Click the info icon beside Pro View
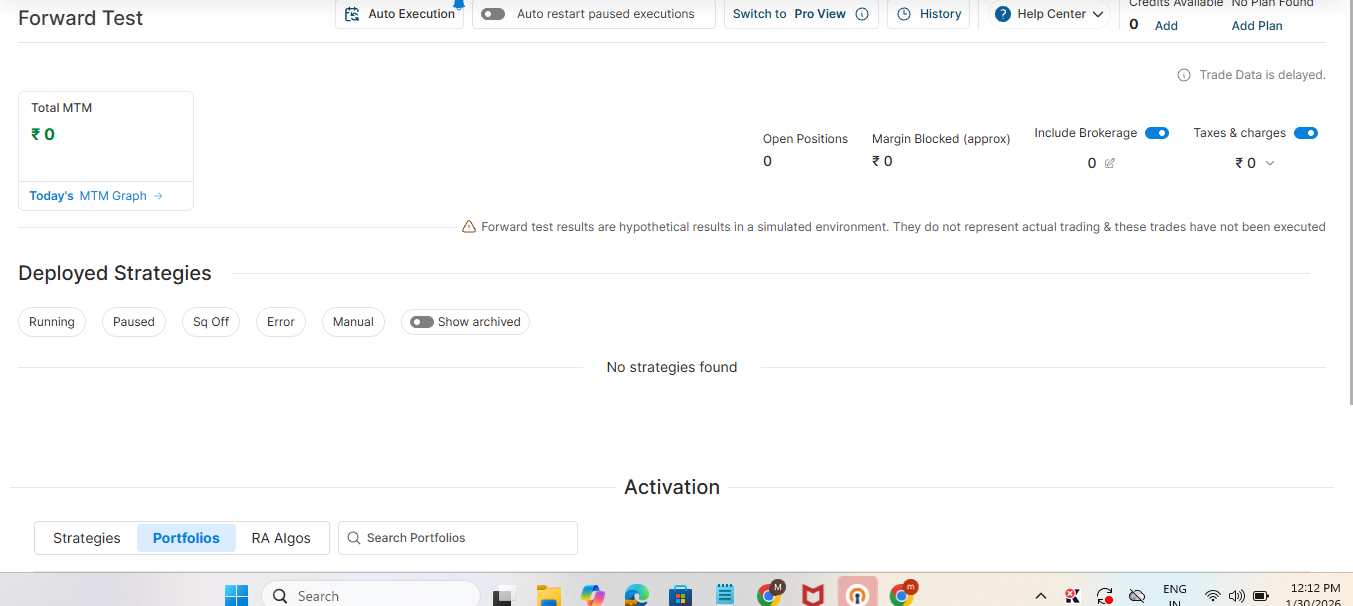The image size is (1353, 606). click(862, 14)
